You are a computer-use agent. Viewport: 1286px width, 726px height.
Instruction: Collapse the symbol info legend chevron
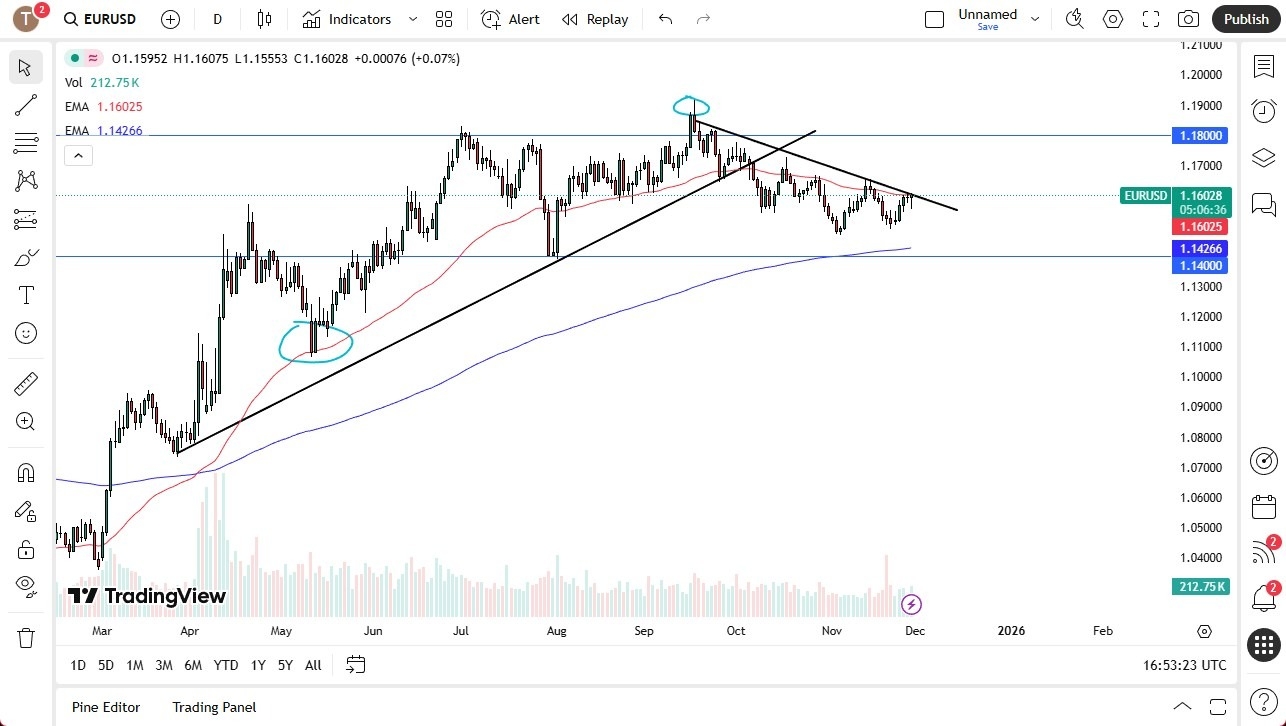[78, 155]
